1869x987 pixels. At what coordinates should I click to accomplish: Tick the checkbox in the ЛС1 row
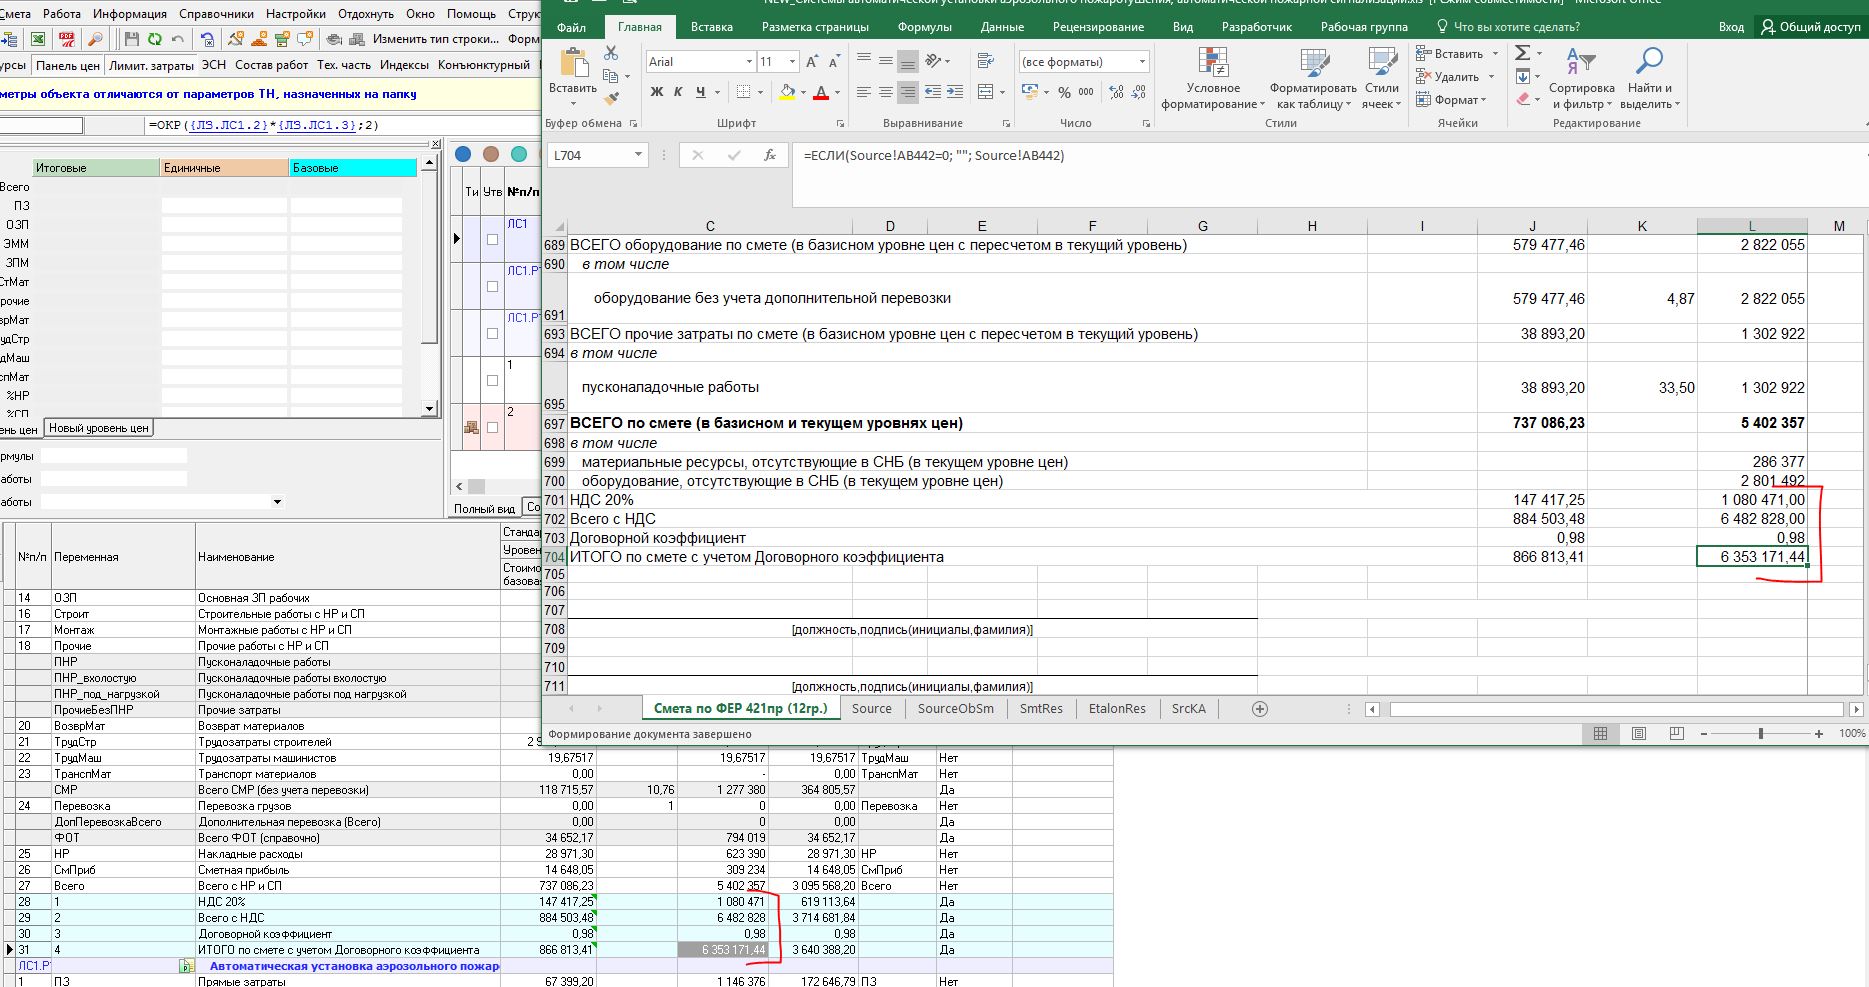pos(492,239)
